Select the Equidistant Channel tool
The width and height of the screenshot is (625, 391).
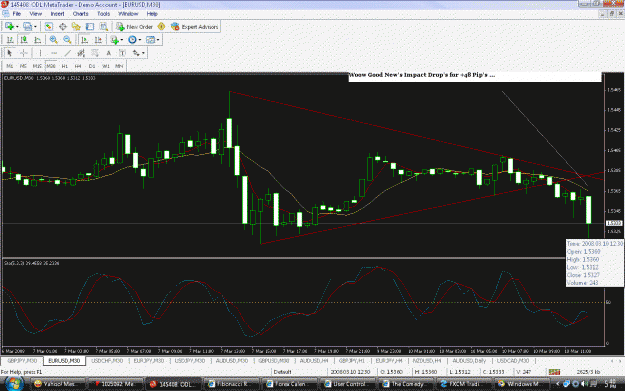tap(81, 53)
